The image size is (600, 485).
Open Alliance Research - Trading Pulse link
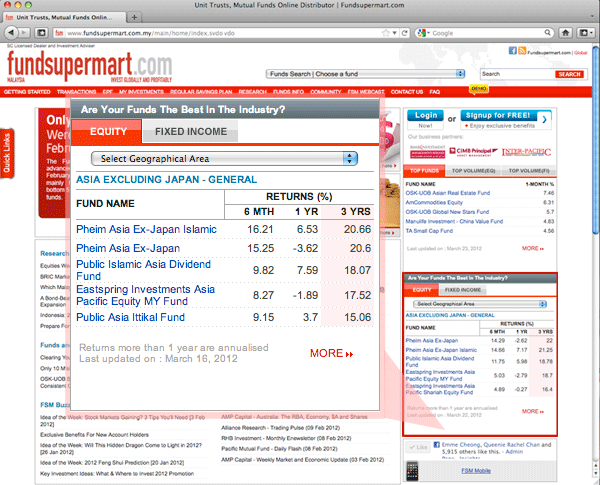click(x=280, y=428)
